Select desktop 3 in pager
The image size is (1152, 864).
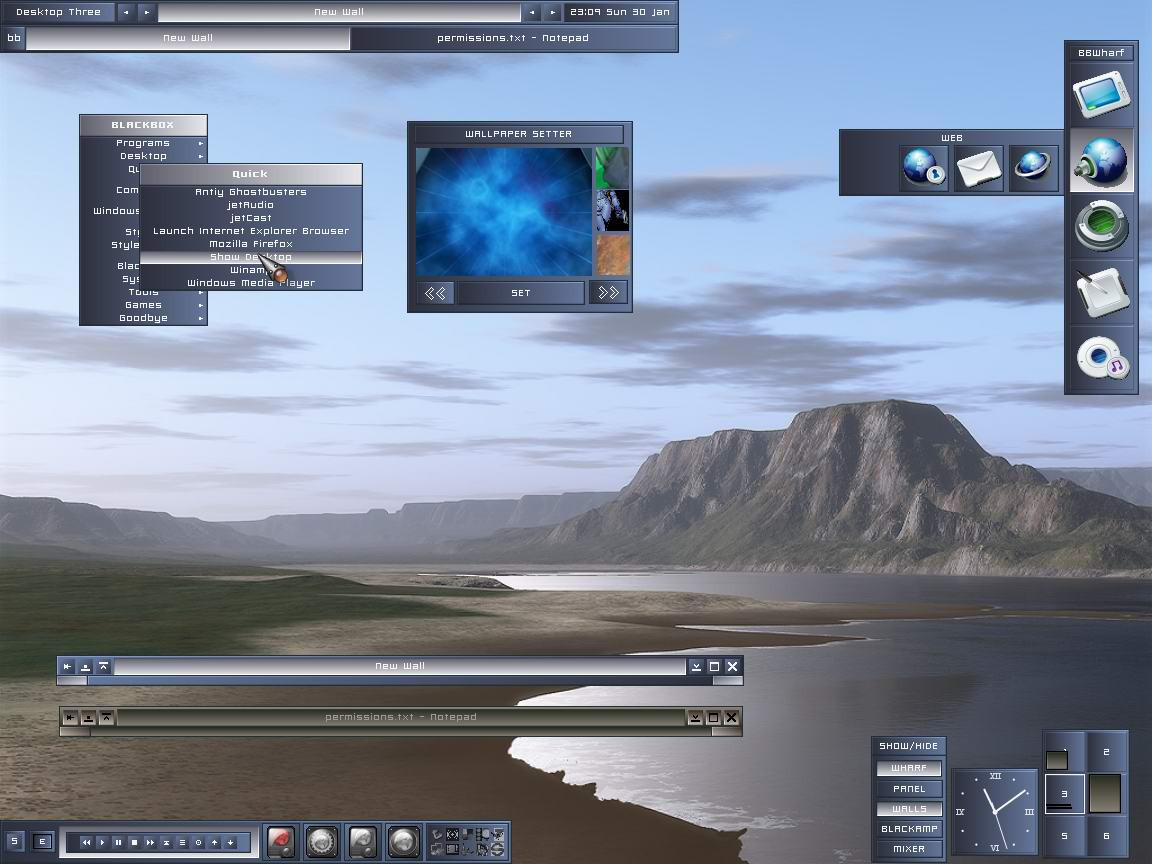1065,793
